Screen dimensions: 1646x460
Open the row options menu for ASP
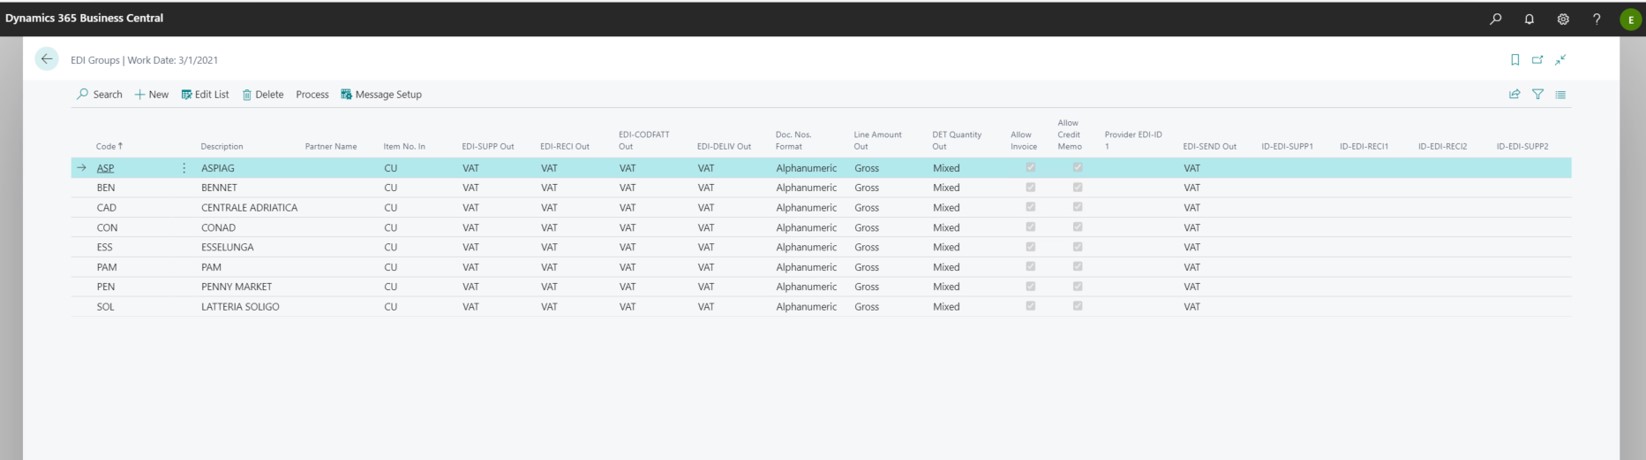184,168
